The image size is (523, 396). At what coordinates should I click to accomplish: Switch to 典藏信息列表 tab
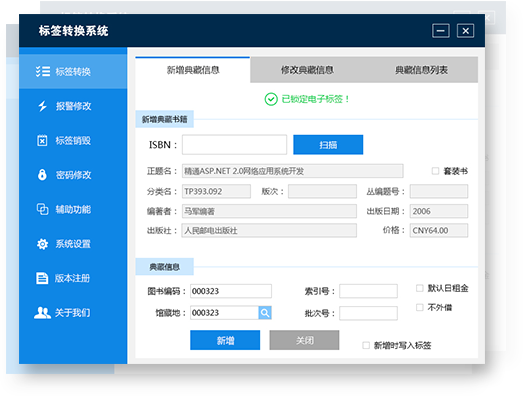click(x=421, y=70)
